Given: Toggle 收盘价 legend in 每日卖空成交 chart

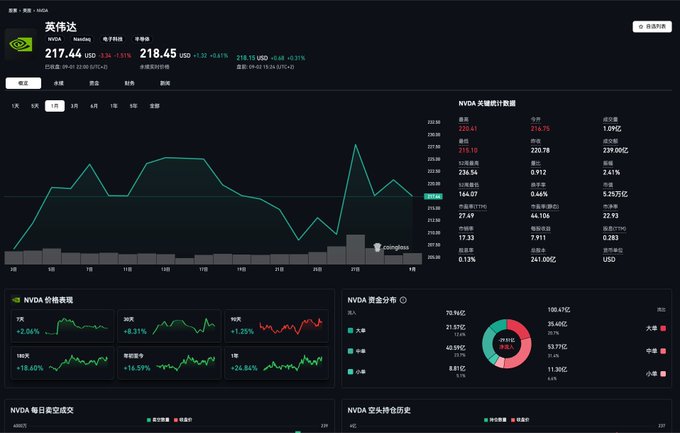Looking at the screenshot, I should click(x=183, y=420).
